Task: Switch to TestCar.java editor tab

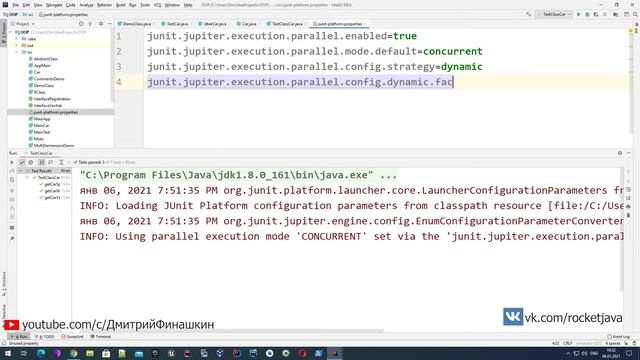Action: 177,24
